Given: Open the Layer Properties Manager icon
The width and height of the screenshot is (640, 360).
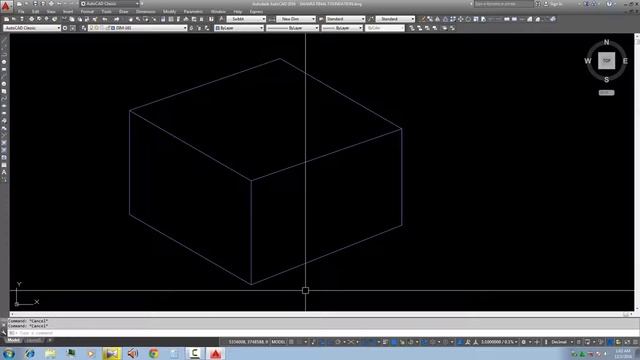Looking at the screenshot, I should point(84,28).
